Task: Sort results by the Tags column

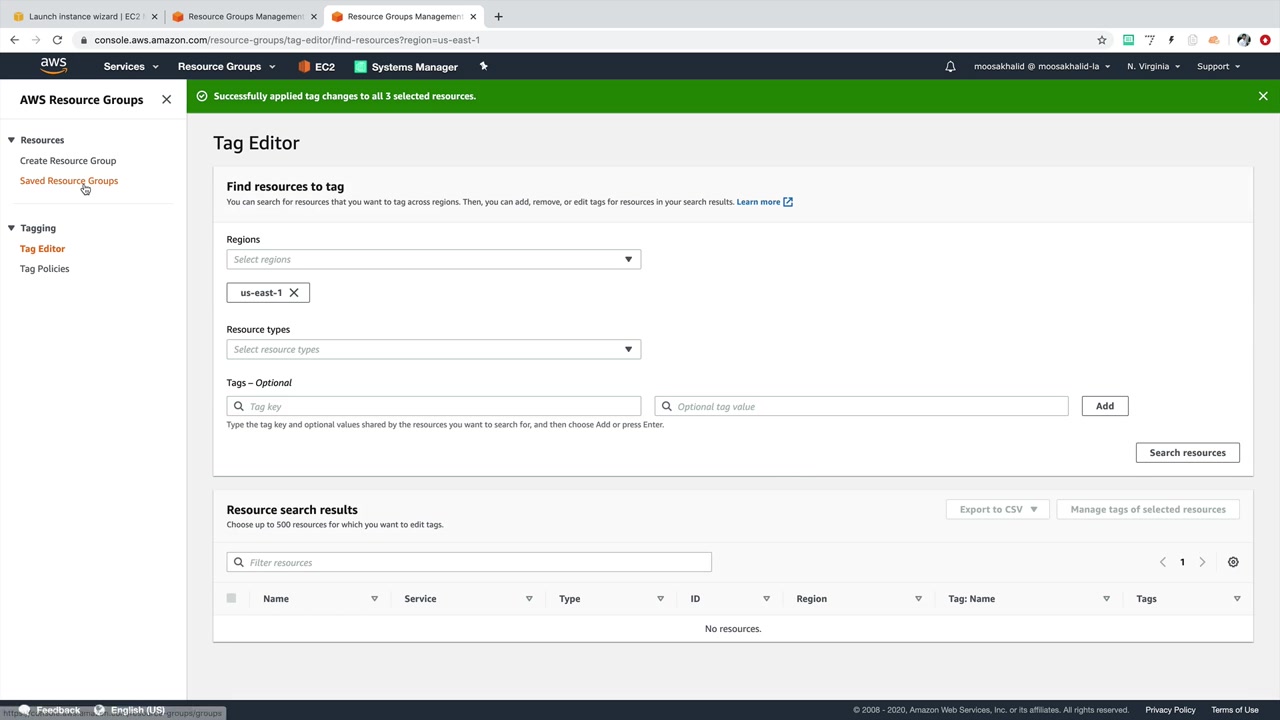Action: pyautogui.click(x=1237, y=599)
